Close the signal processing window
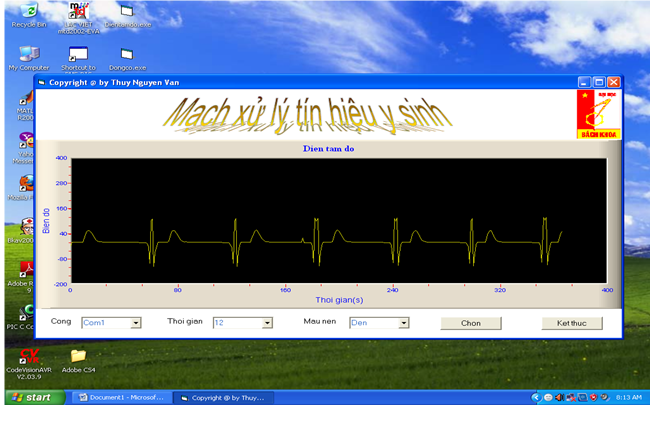The width and height of the screenshot is (651, 421). click(614, 82)
